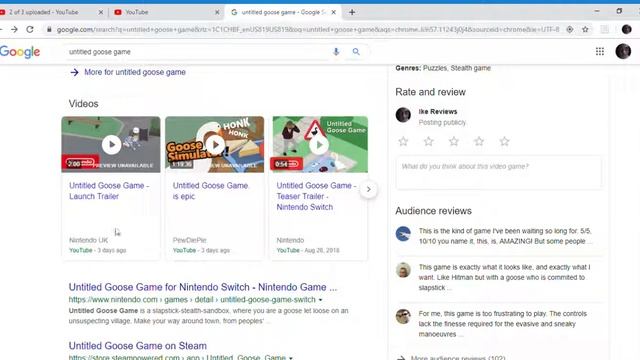Click 'Nintendo UK' channel name under Launch Trailer

89,240
